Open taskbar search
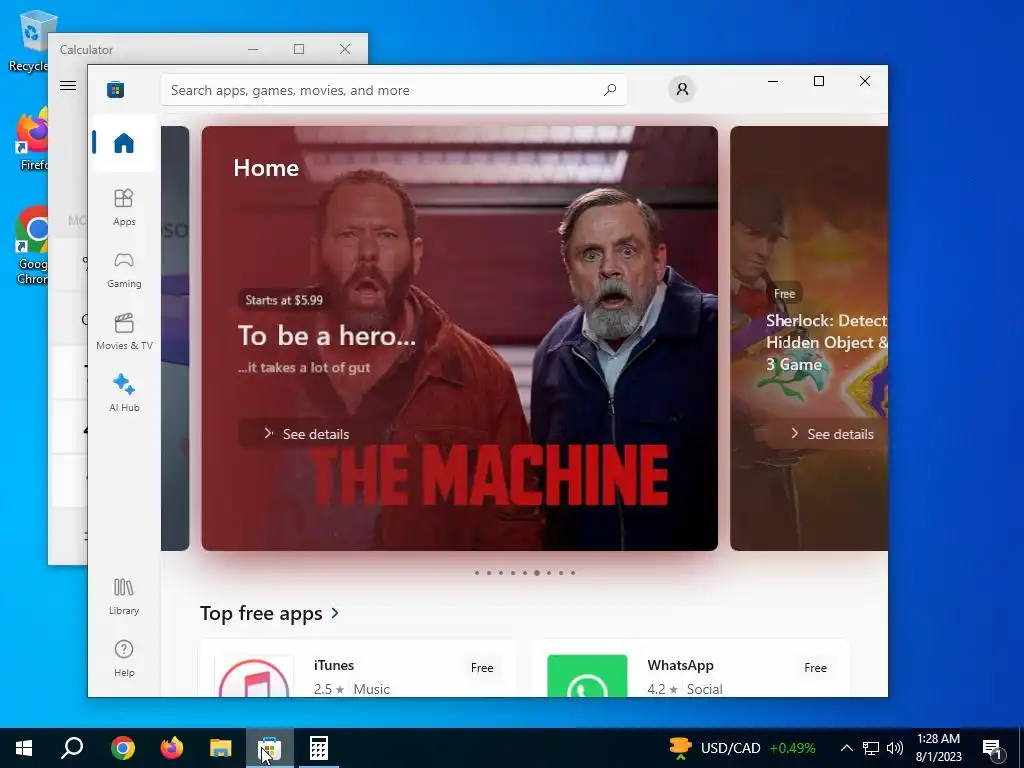 72,748
